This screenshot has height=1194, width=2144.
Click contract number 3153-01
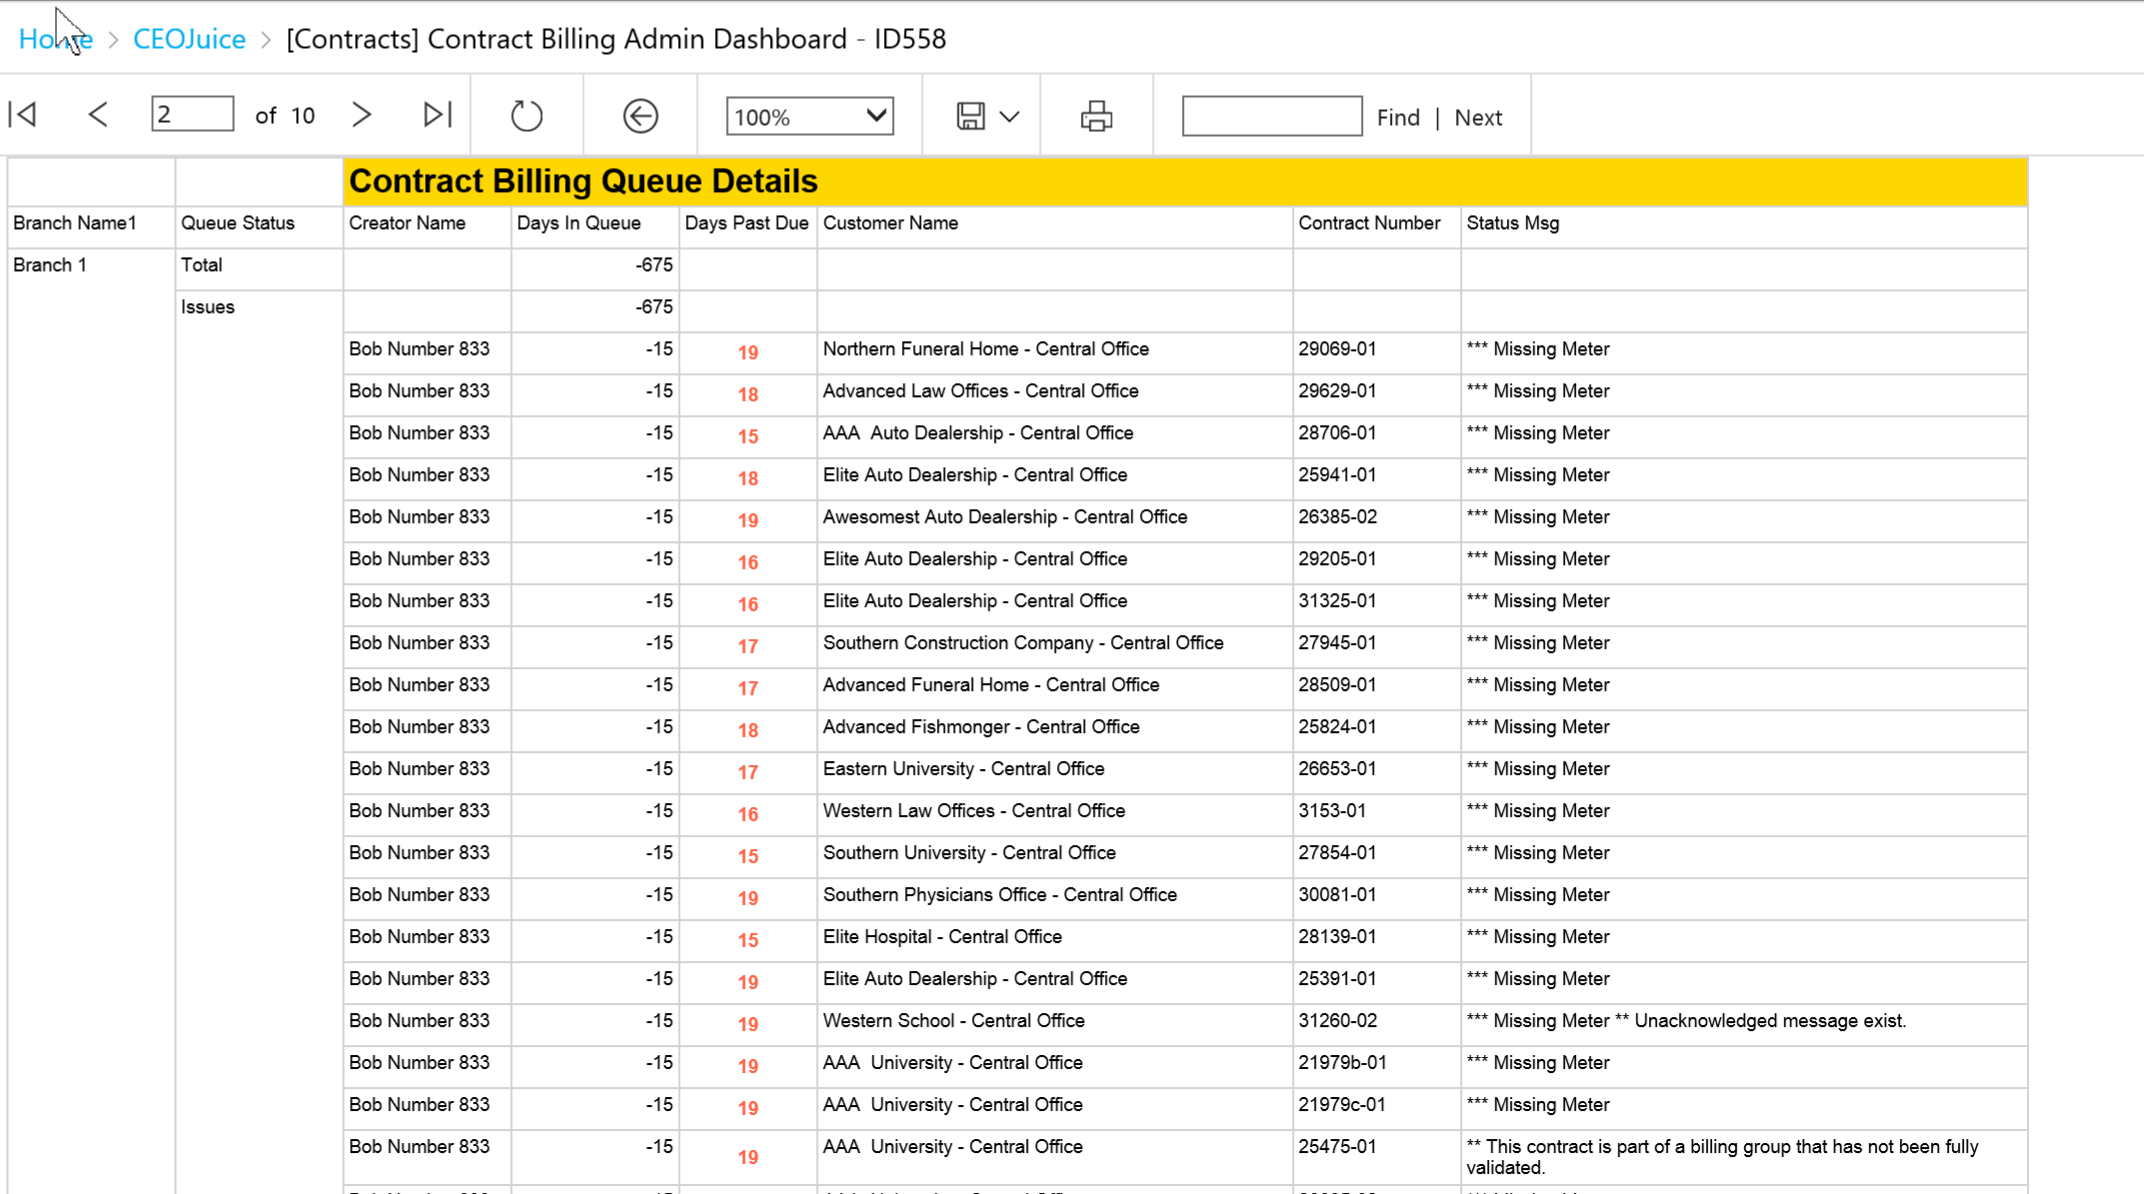(1332, 811)
